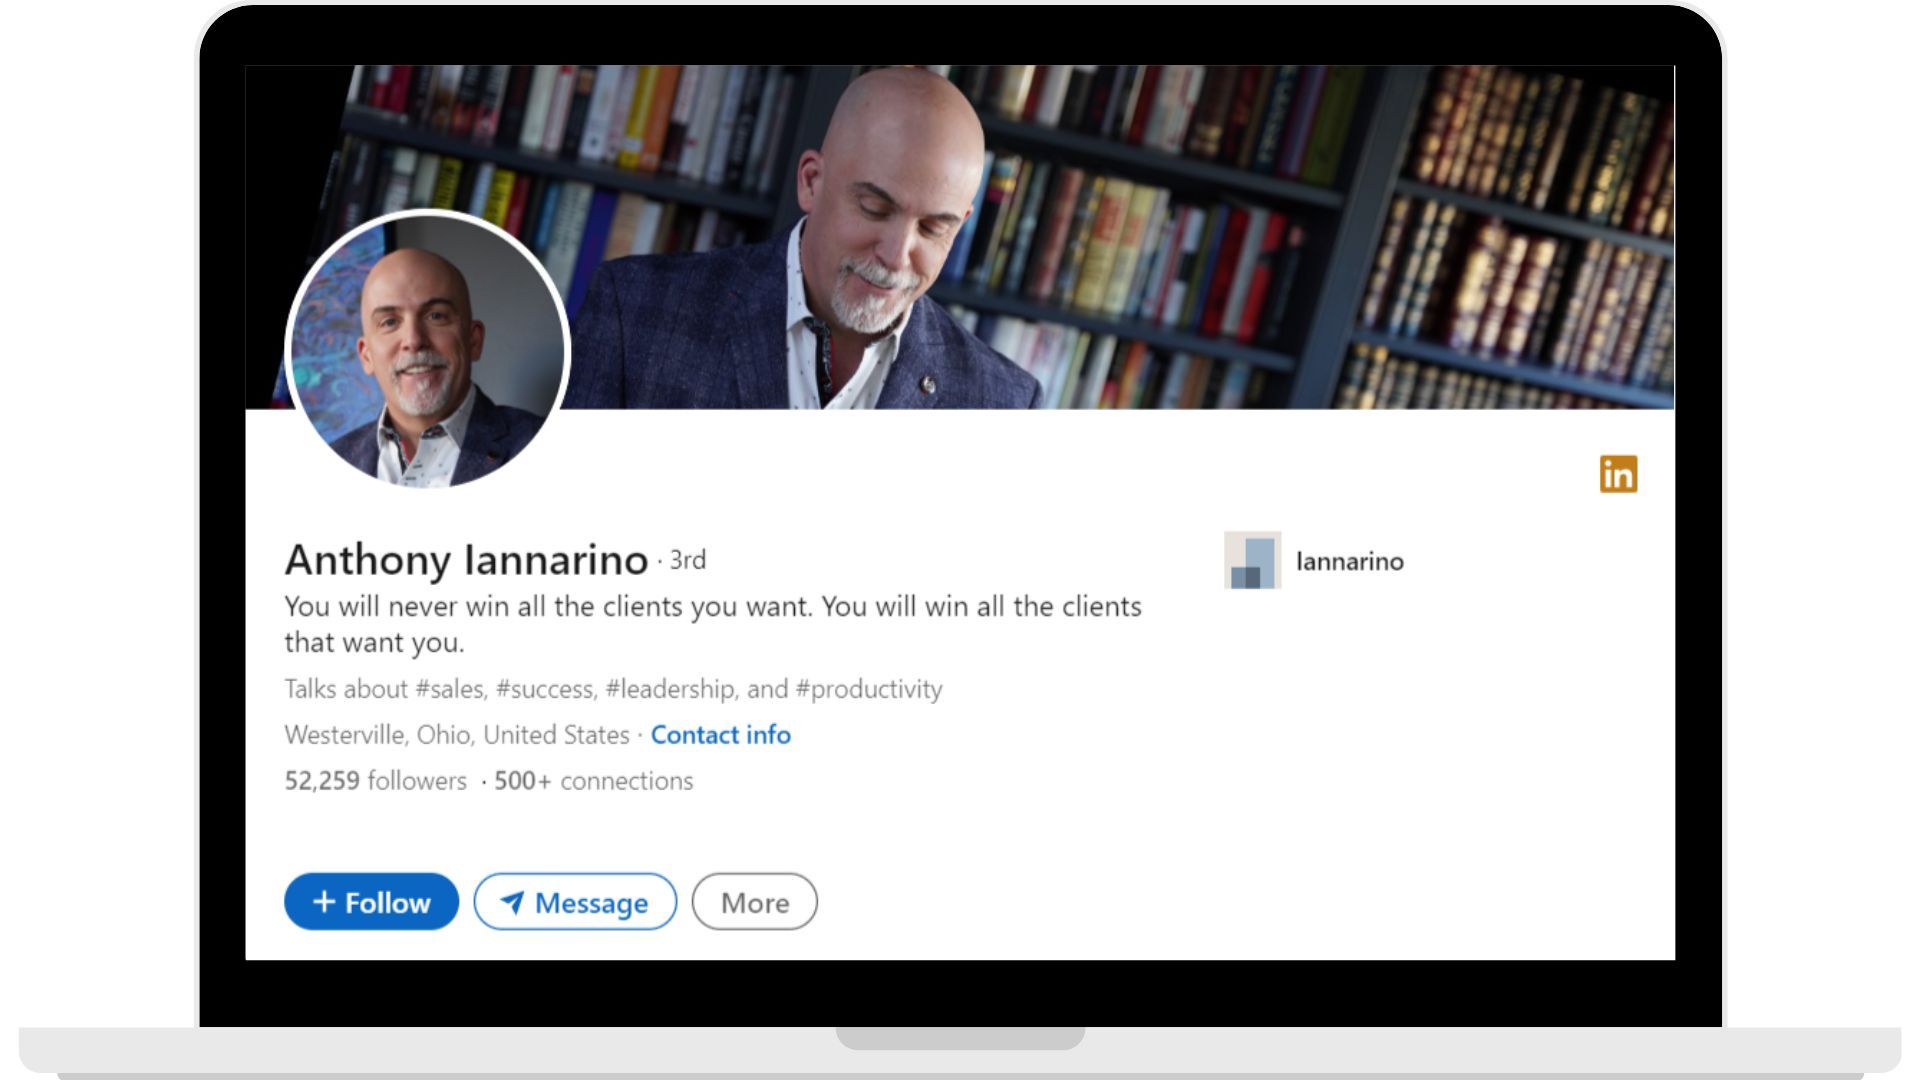Click the #productivity hashtag

pyautogui.click(x=868, y=688)
